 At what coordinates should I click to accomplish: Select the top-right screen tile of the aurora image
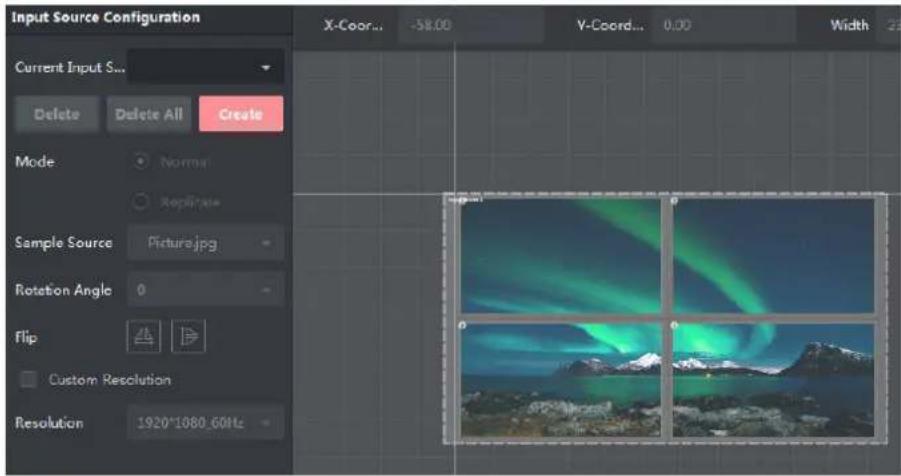coord(773,256)
